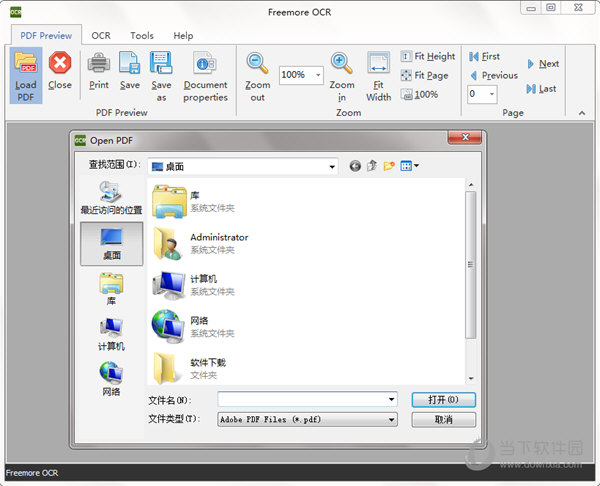This screenshot has height=486, width=600.
Task: Select the 软件下载 folder in the list
Action: coord(189,368)
